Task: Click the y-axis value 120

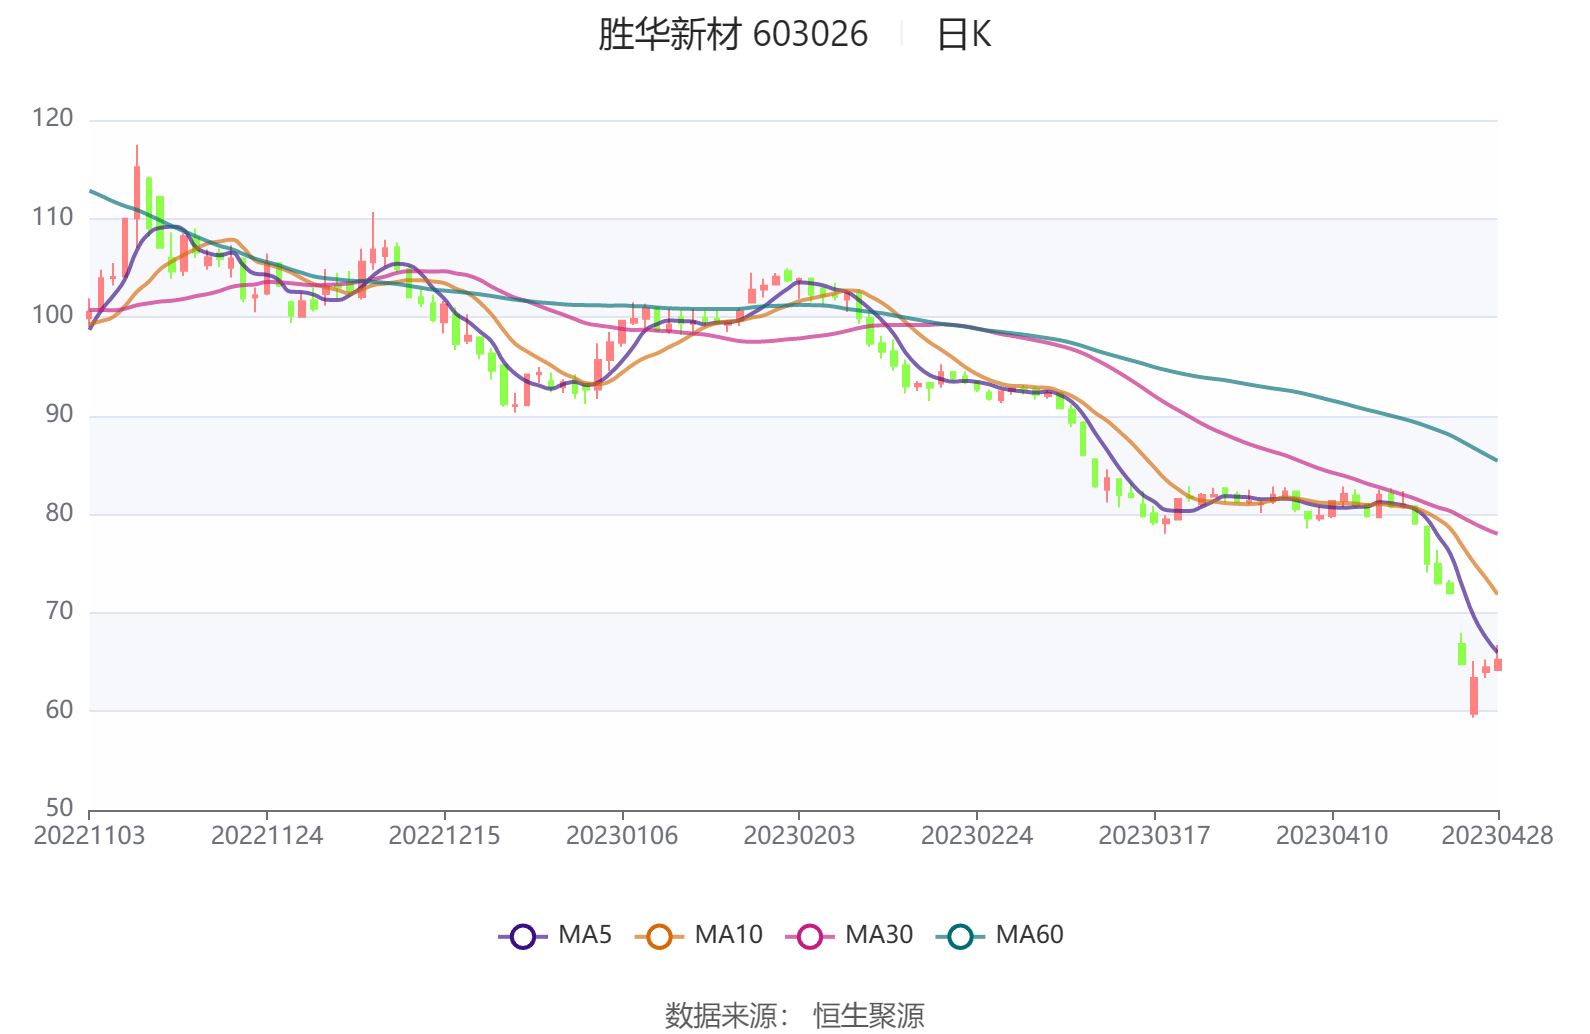Action: [53, 118]
